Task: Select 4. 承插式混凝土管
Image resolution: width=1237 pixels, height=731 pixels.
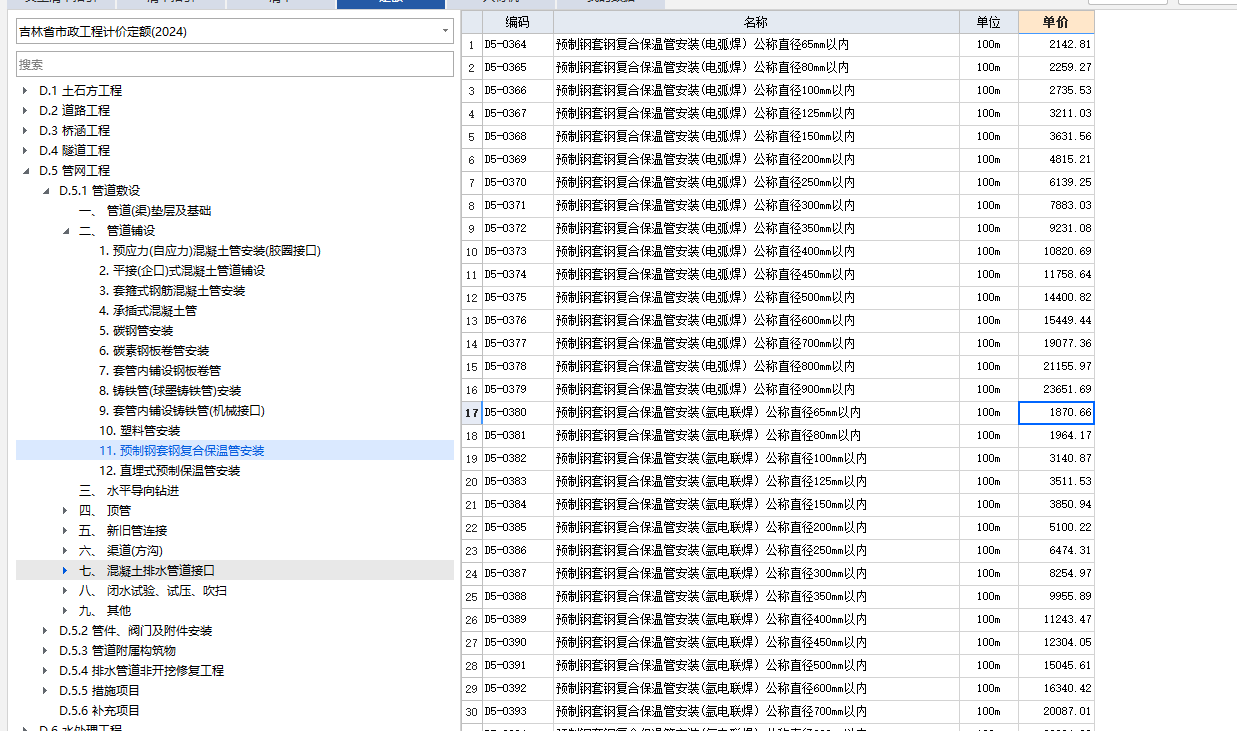Action: (148, 311)
